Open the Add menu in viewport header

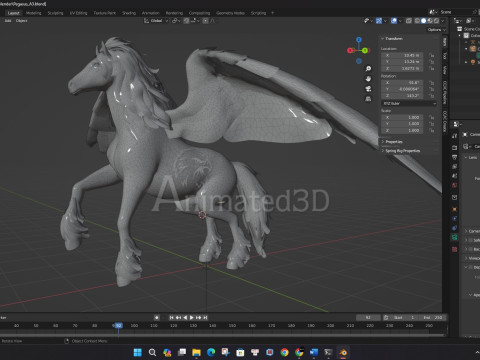coord(8,21)
